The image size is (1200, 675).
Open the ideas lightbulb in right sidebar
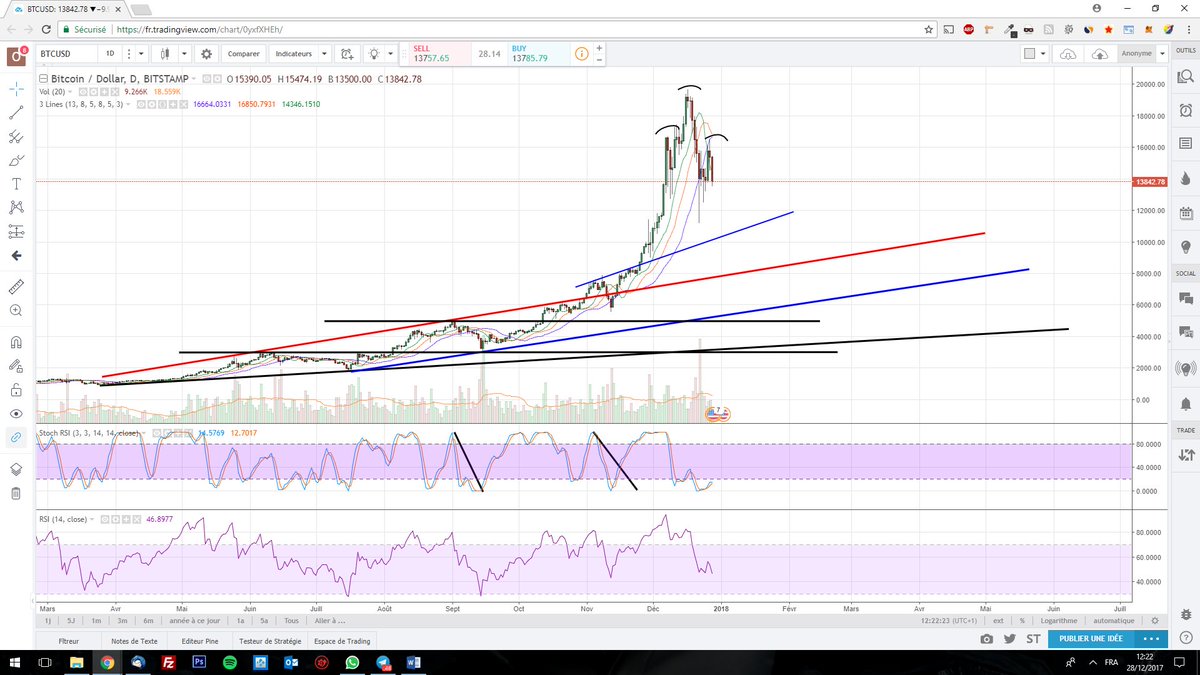coord(1185,247)
